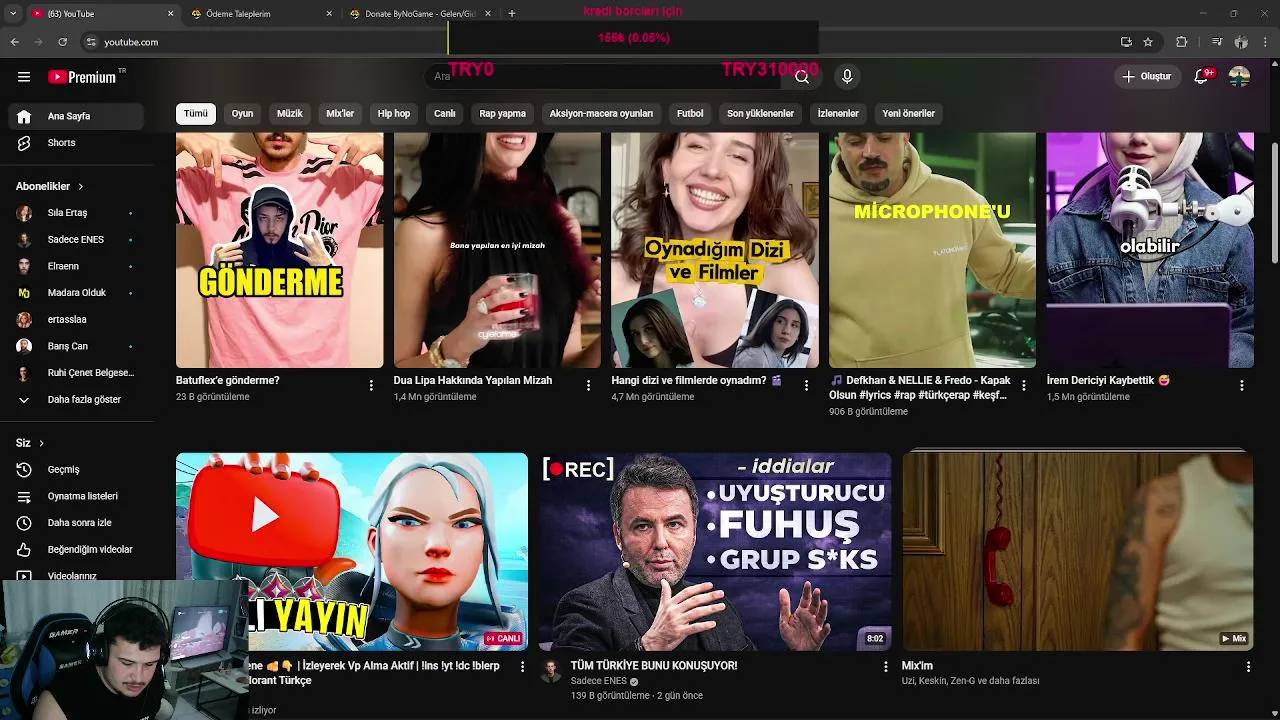Screen dimensions: 1280x720
Task: Open options for the Valorant livestream video
Action: point(522,666)
